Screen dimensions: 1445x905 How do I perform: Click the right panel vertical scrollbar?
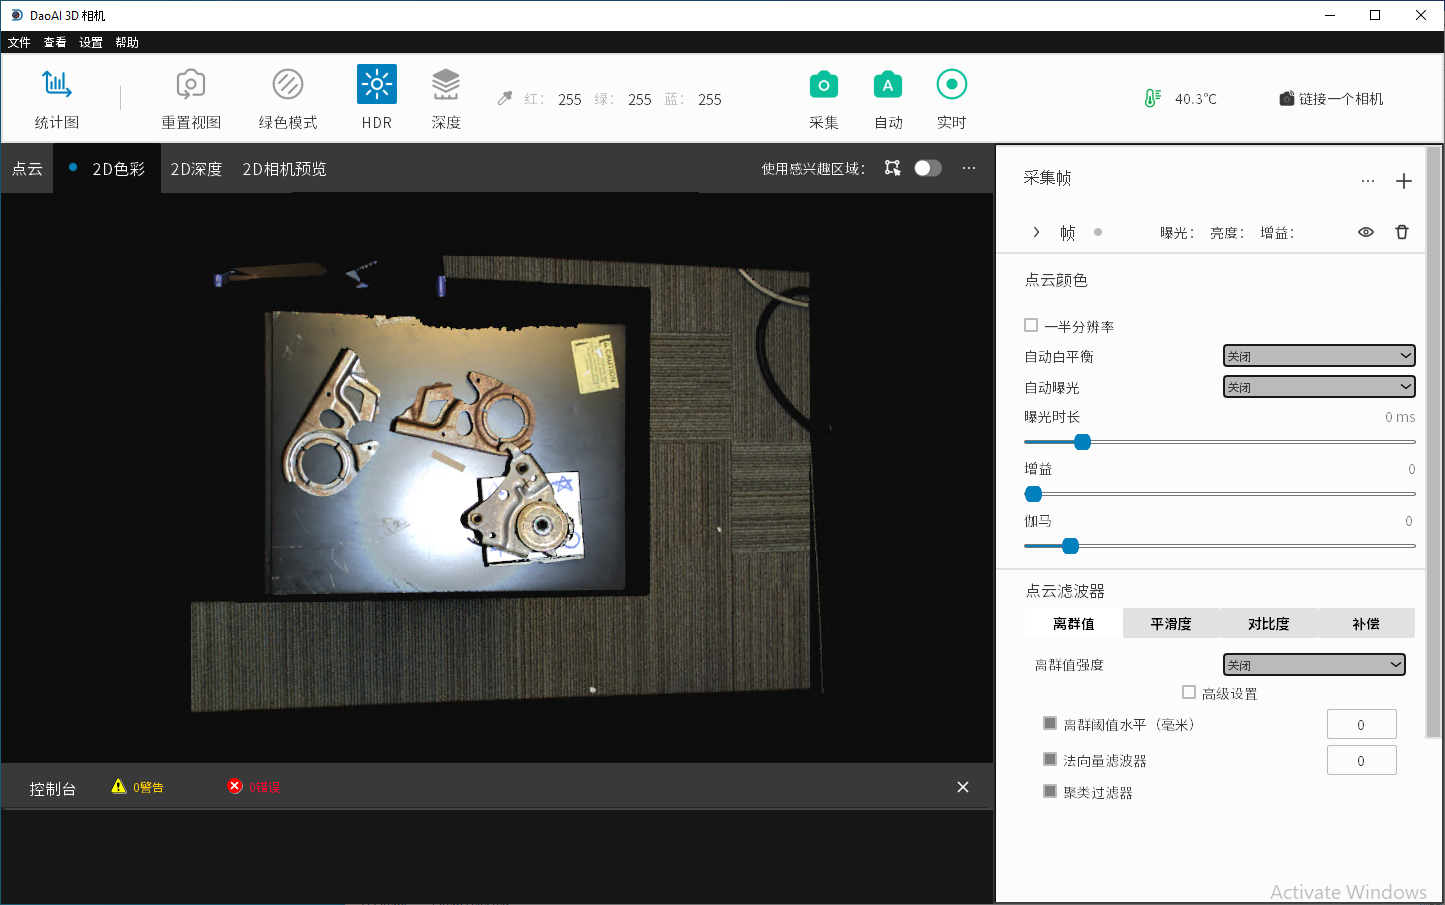[x=1434, y=442]
